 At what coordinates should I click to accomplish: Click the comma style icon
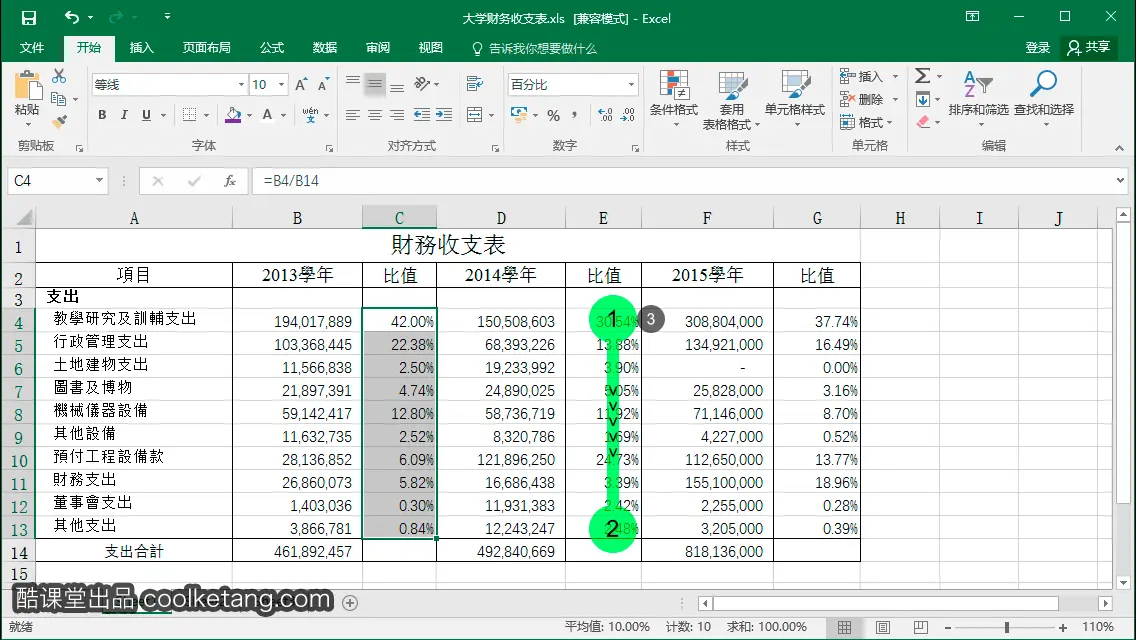tap(575, 115)
